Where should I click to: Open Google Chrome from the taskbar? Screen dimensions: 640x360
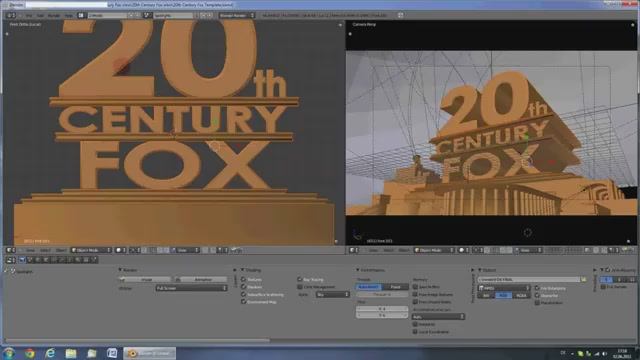(x=29, y=353)
